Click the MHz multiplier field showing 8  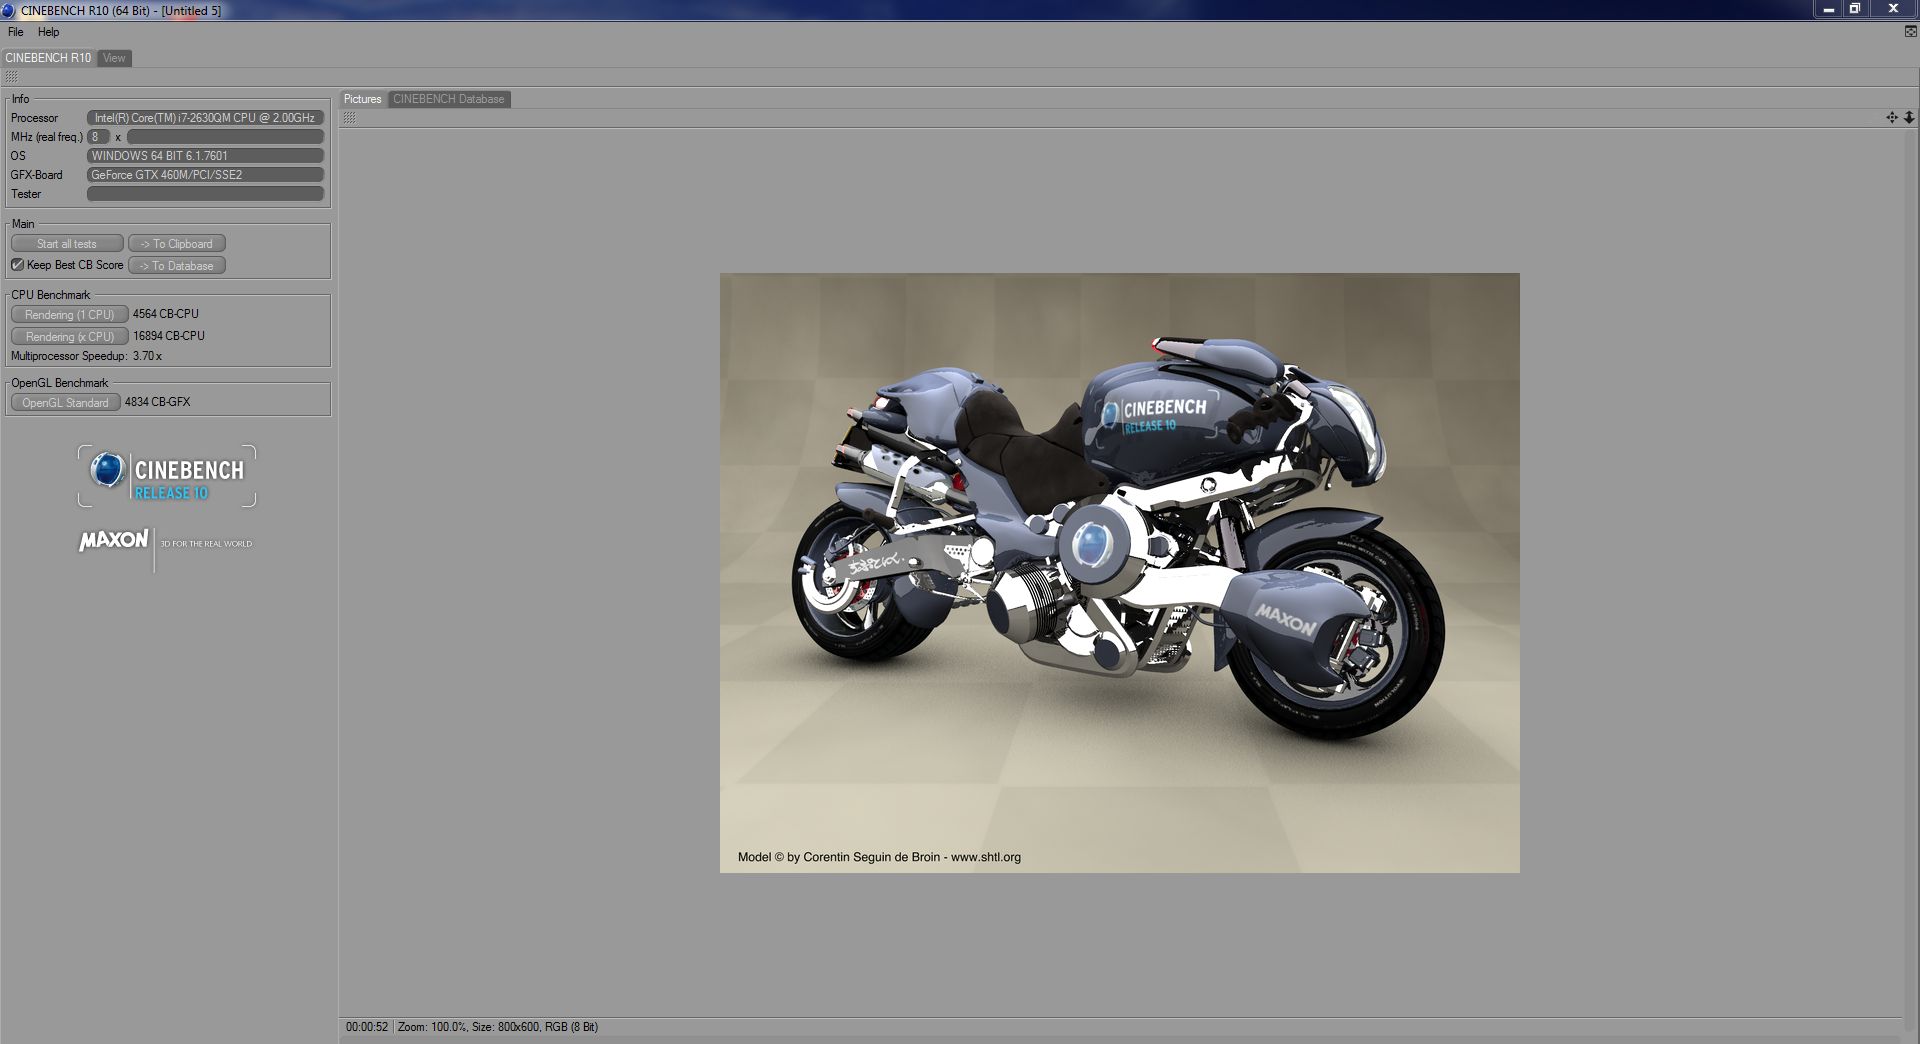(x=98, y=137)
